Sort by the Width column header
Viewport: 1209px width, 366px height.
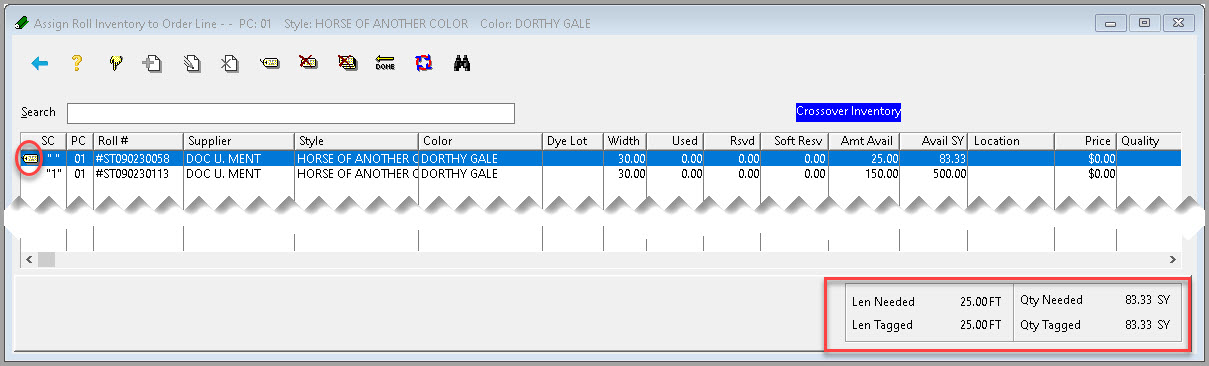point(625,141)
